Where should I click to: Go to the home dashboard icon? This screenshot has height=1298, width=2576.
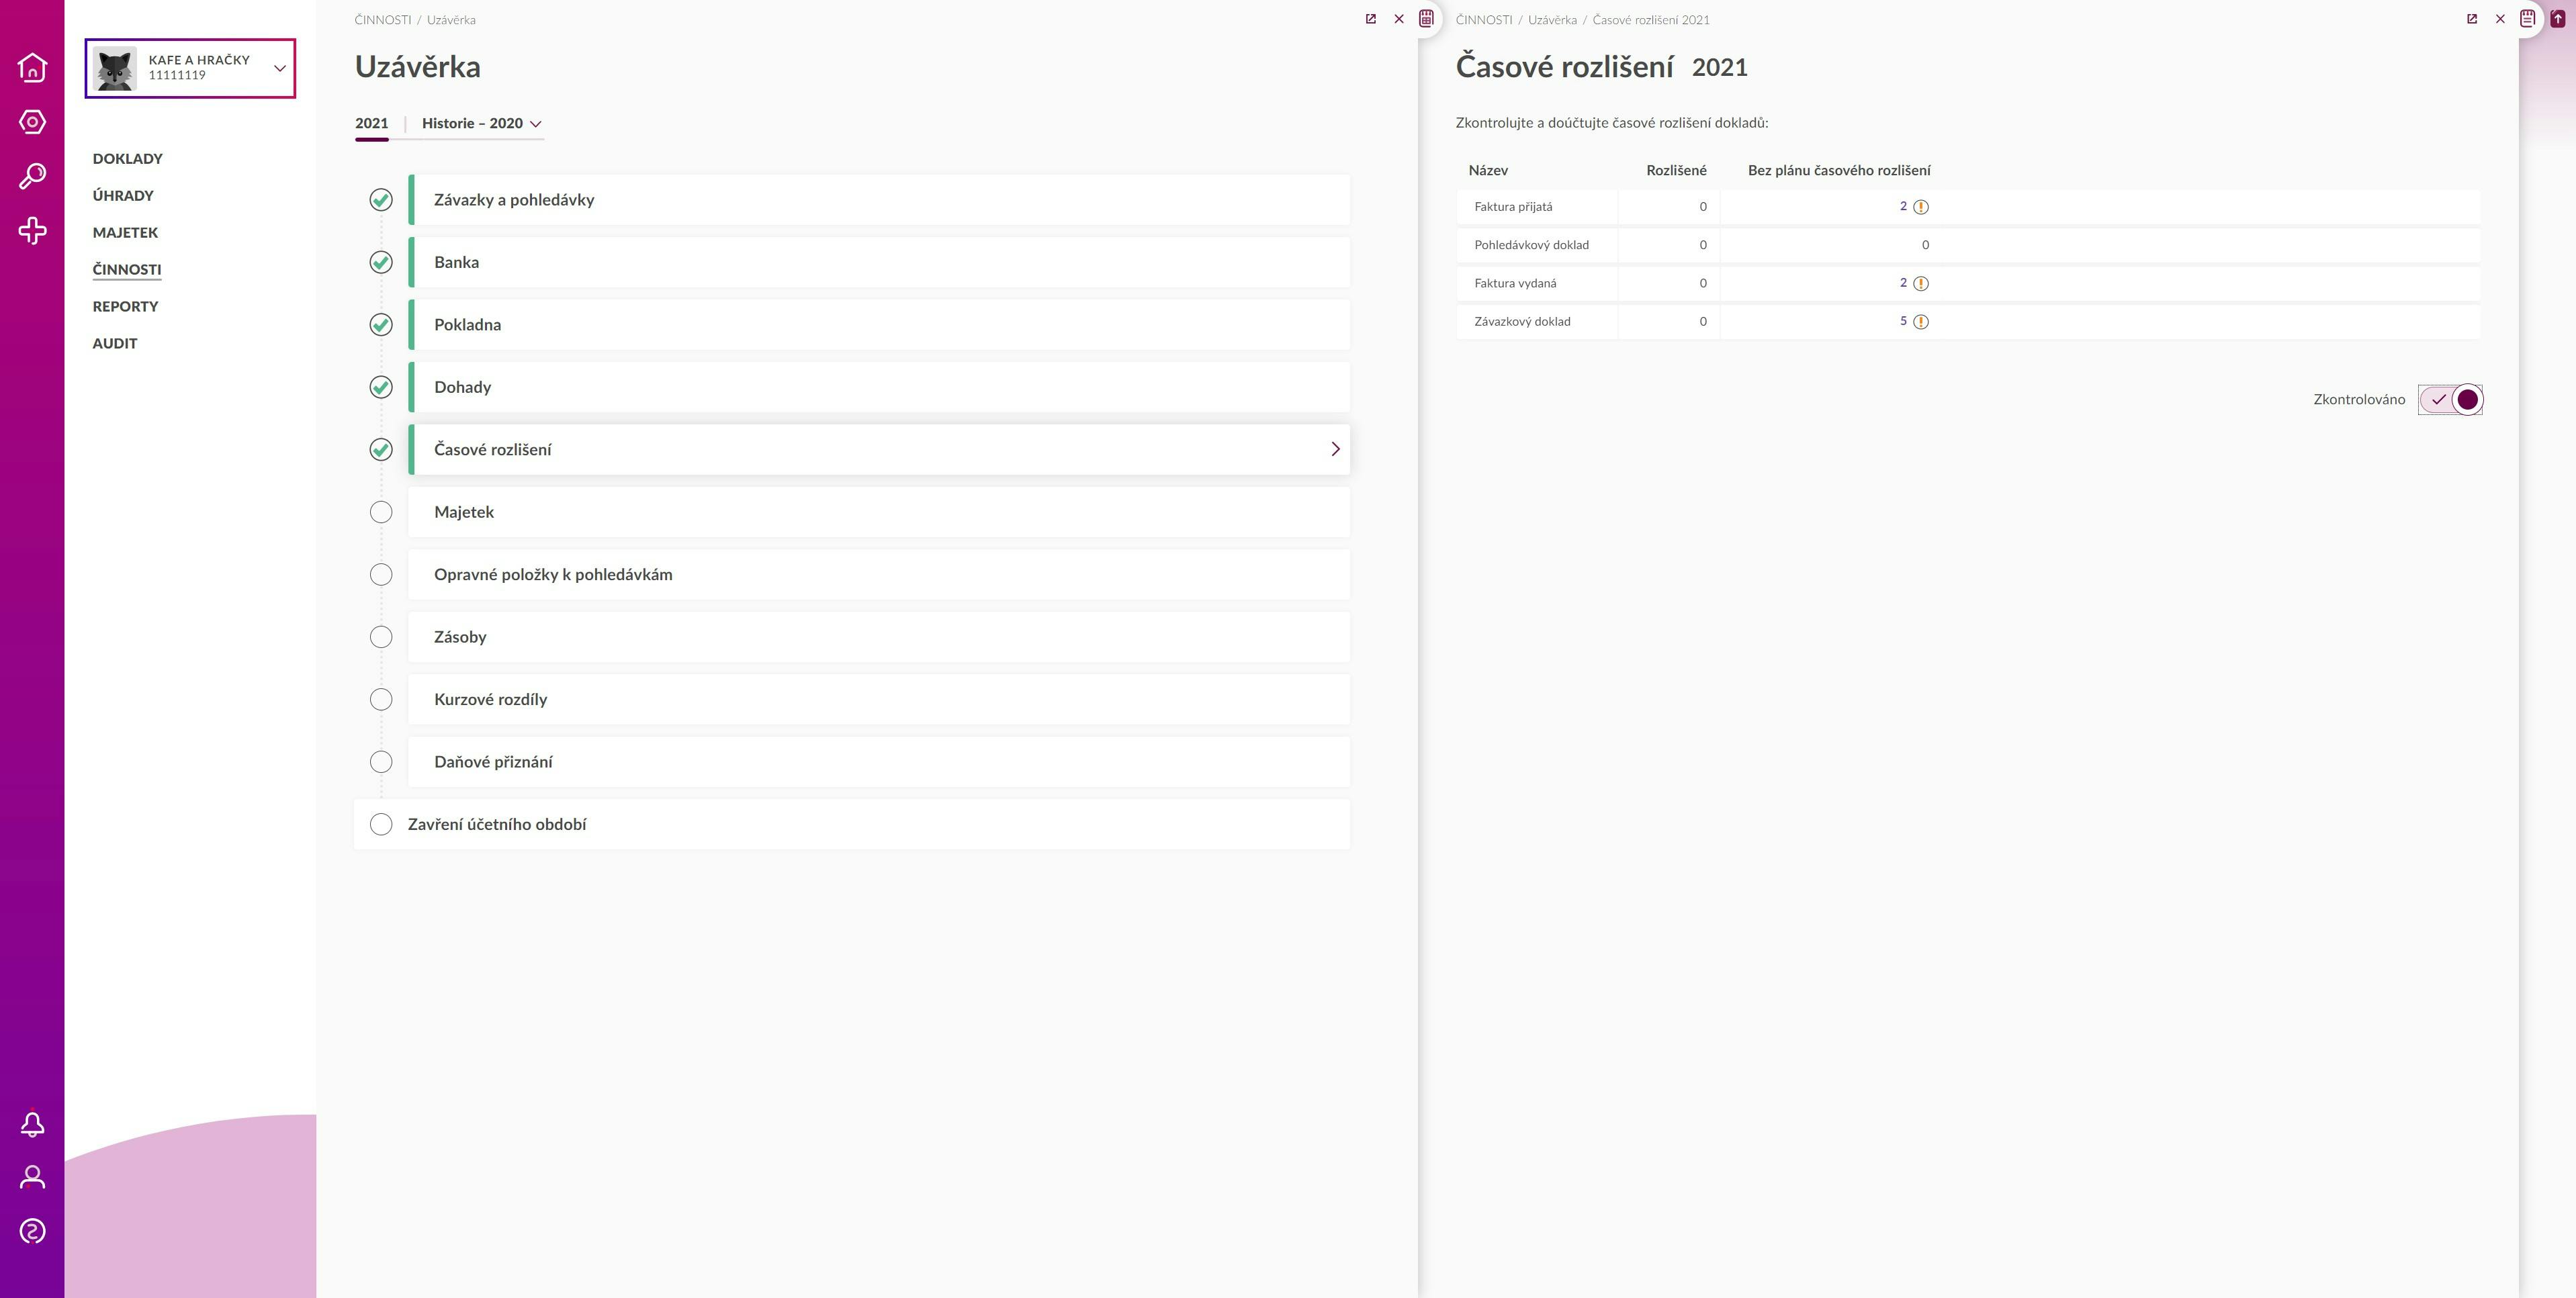tap(32, 67)
